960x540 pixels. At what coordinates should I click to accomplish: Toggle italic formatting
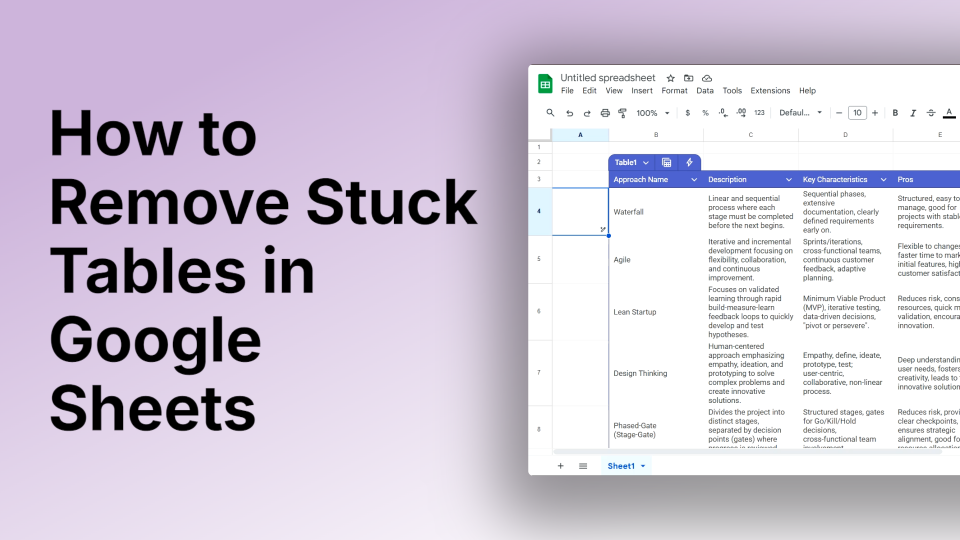tap(913, 113)
